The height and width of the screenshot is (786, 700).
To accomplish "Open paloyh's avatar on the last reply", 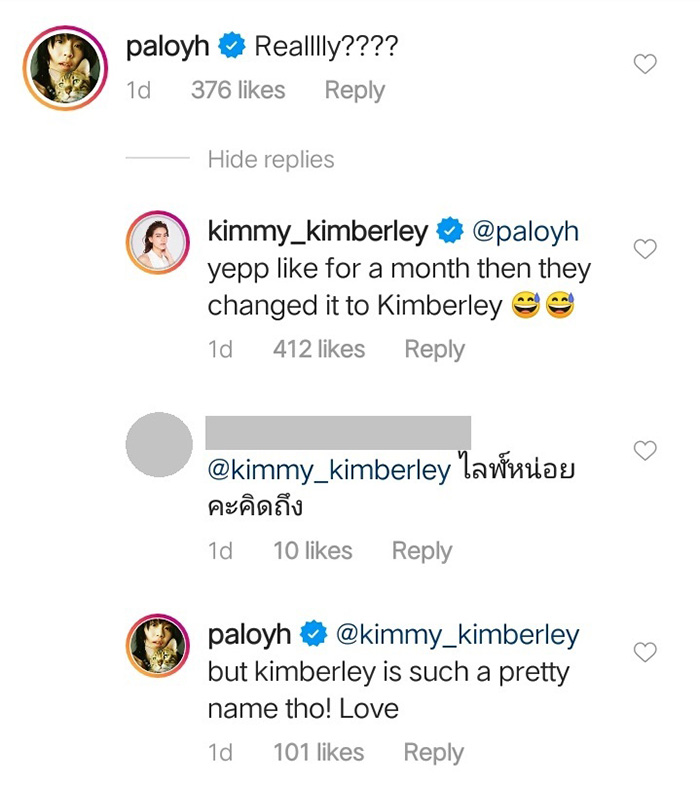I will point(159,649).
